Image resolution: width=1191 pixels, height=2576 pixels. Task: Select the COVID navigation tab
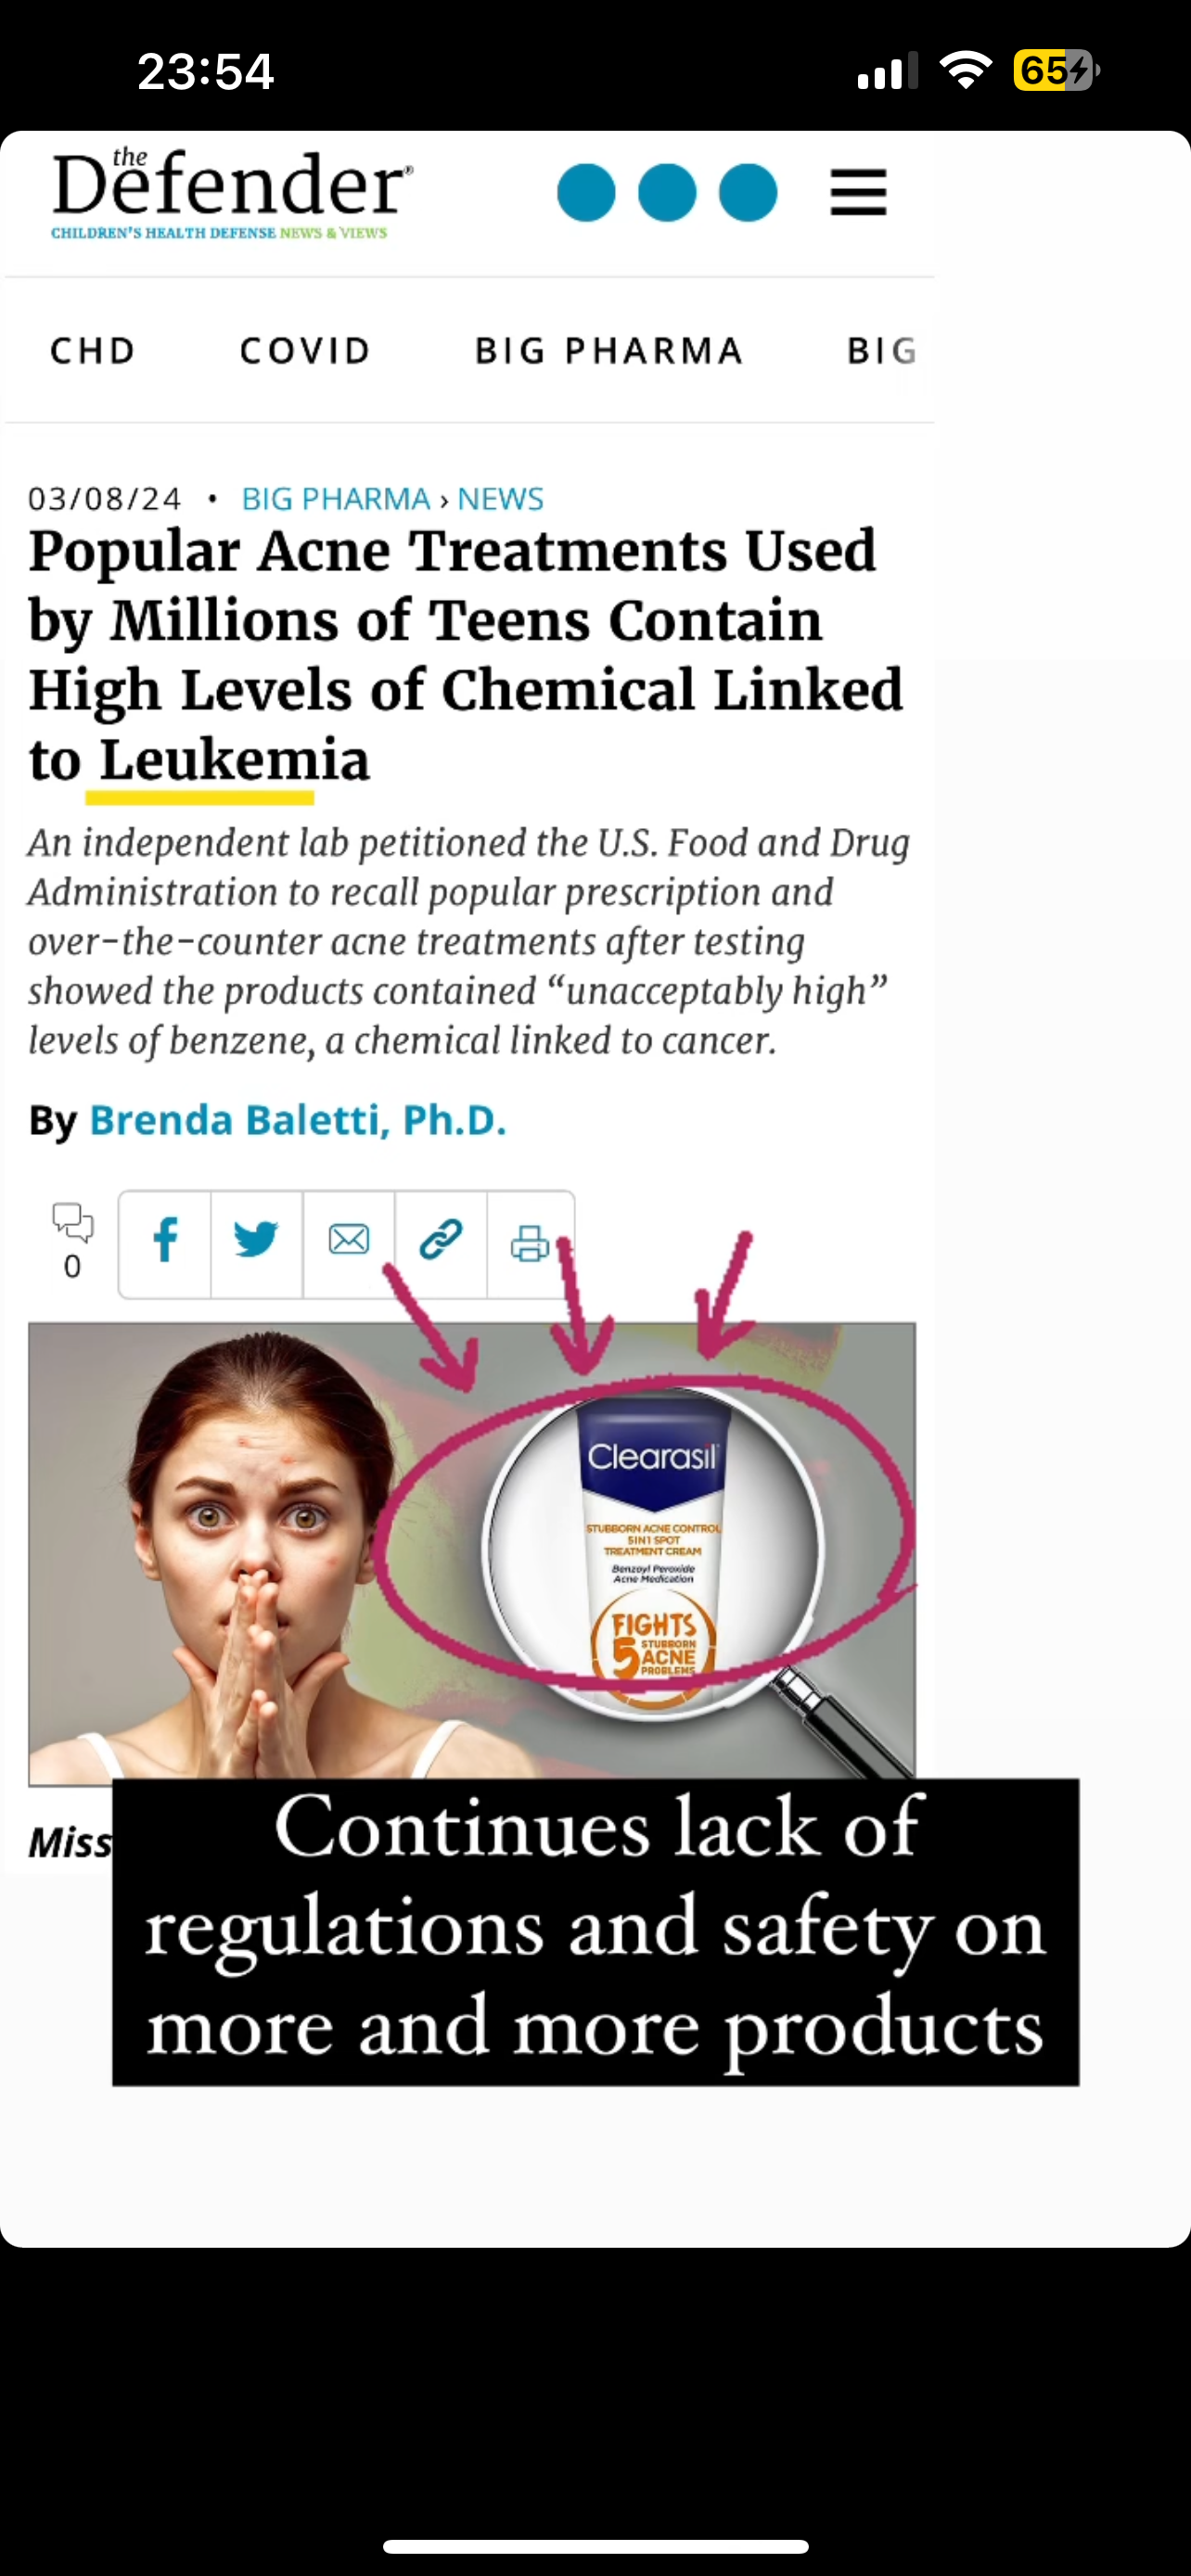[x=306, y=351]
